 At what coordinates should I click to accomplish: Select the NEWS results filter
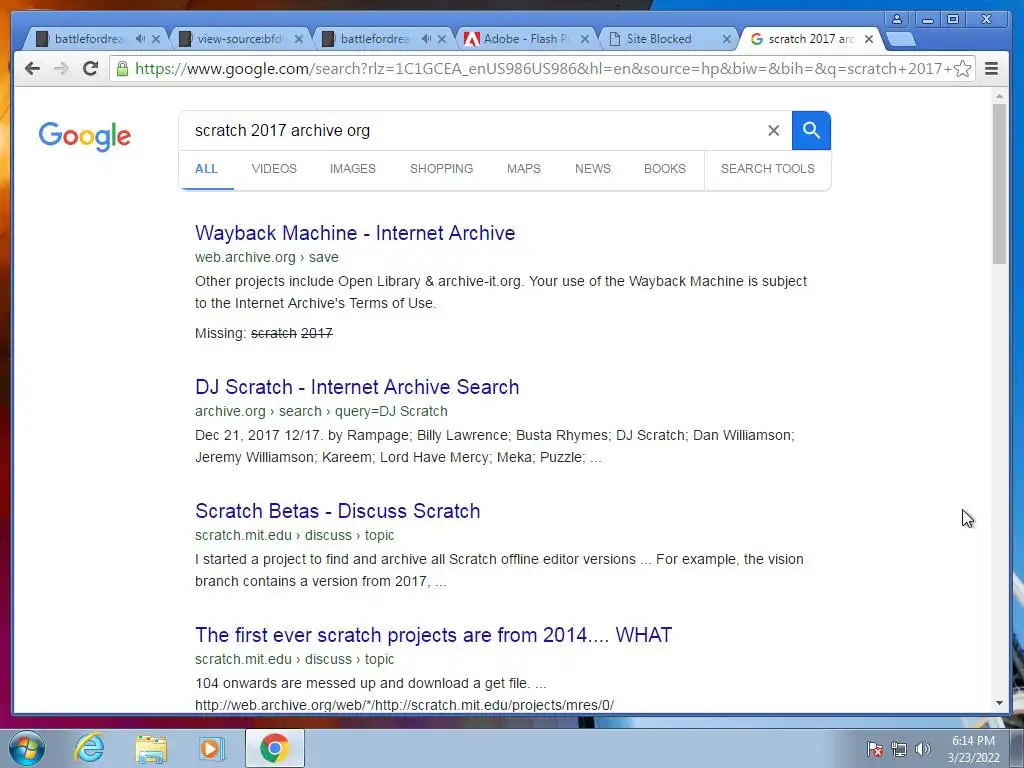593,168
